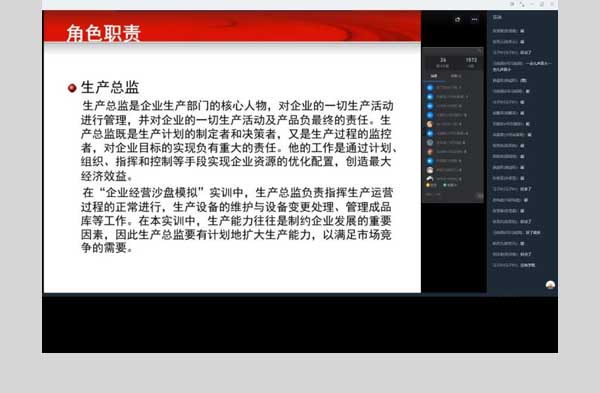Click the red bullet beside 生产总监
The height and width of the screenshot is (393, 600).
coord(72,88)
